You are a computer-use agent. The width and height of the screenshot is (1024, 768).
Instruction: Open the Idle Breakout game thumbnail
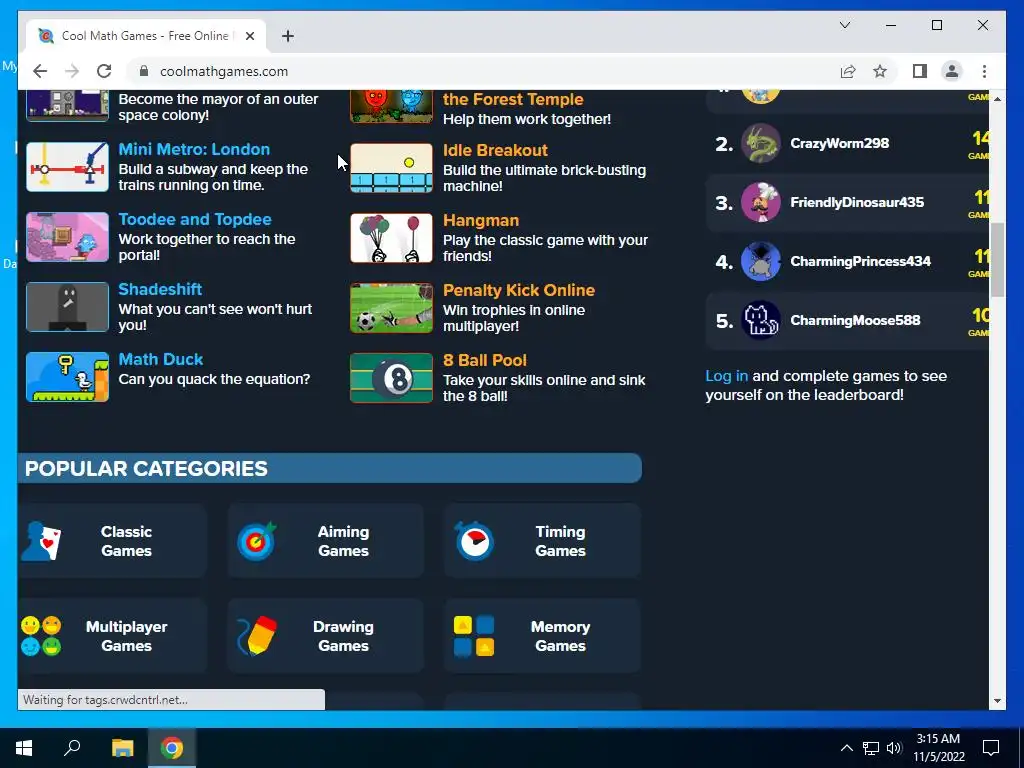[391, 168]
